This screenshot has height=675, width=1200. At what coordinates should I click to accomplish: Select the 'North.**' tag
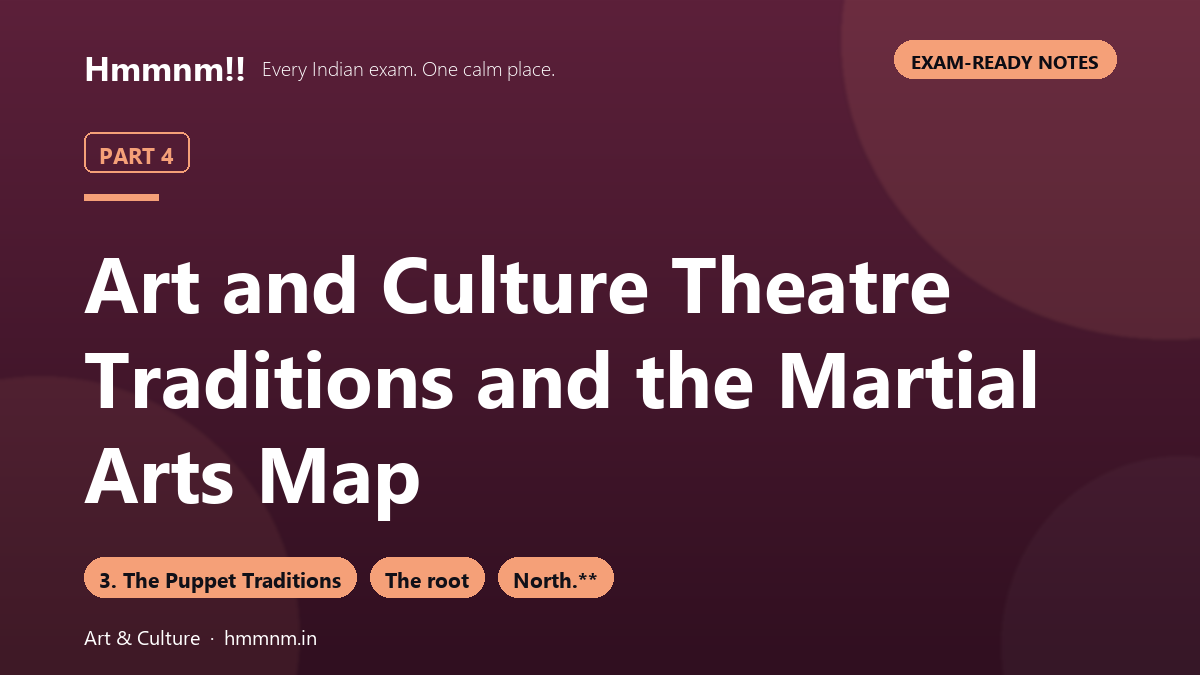(556, 578)
